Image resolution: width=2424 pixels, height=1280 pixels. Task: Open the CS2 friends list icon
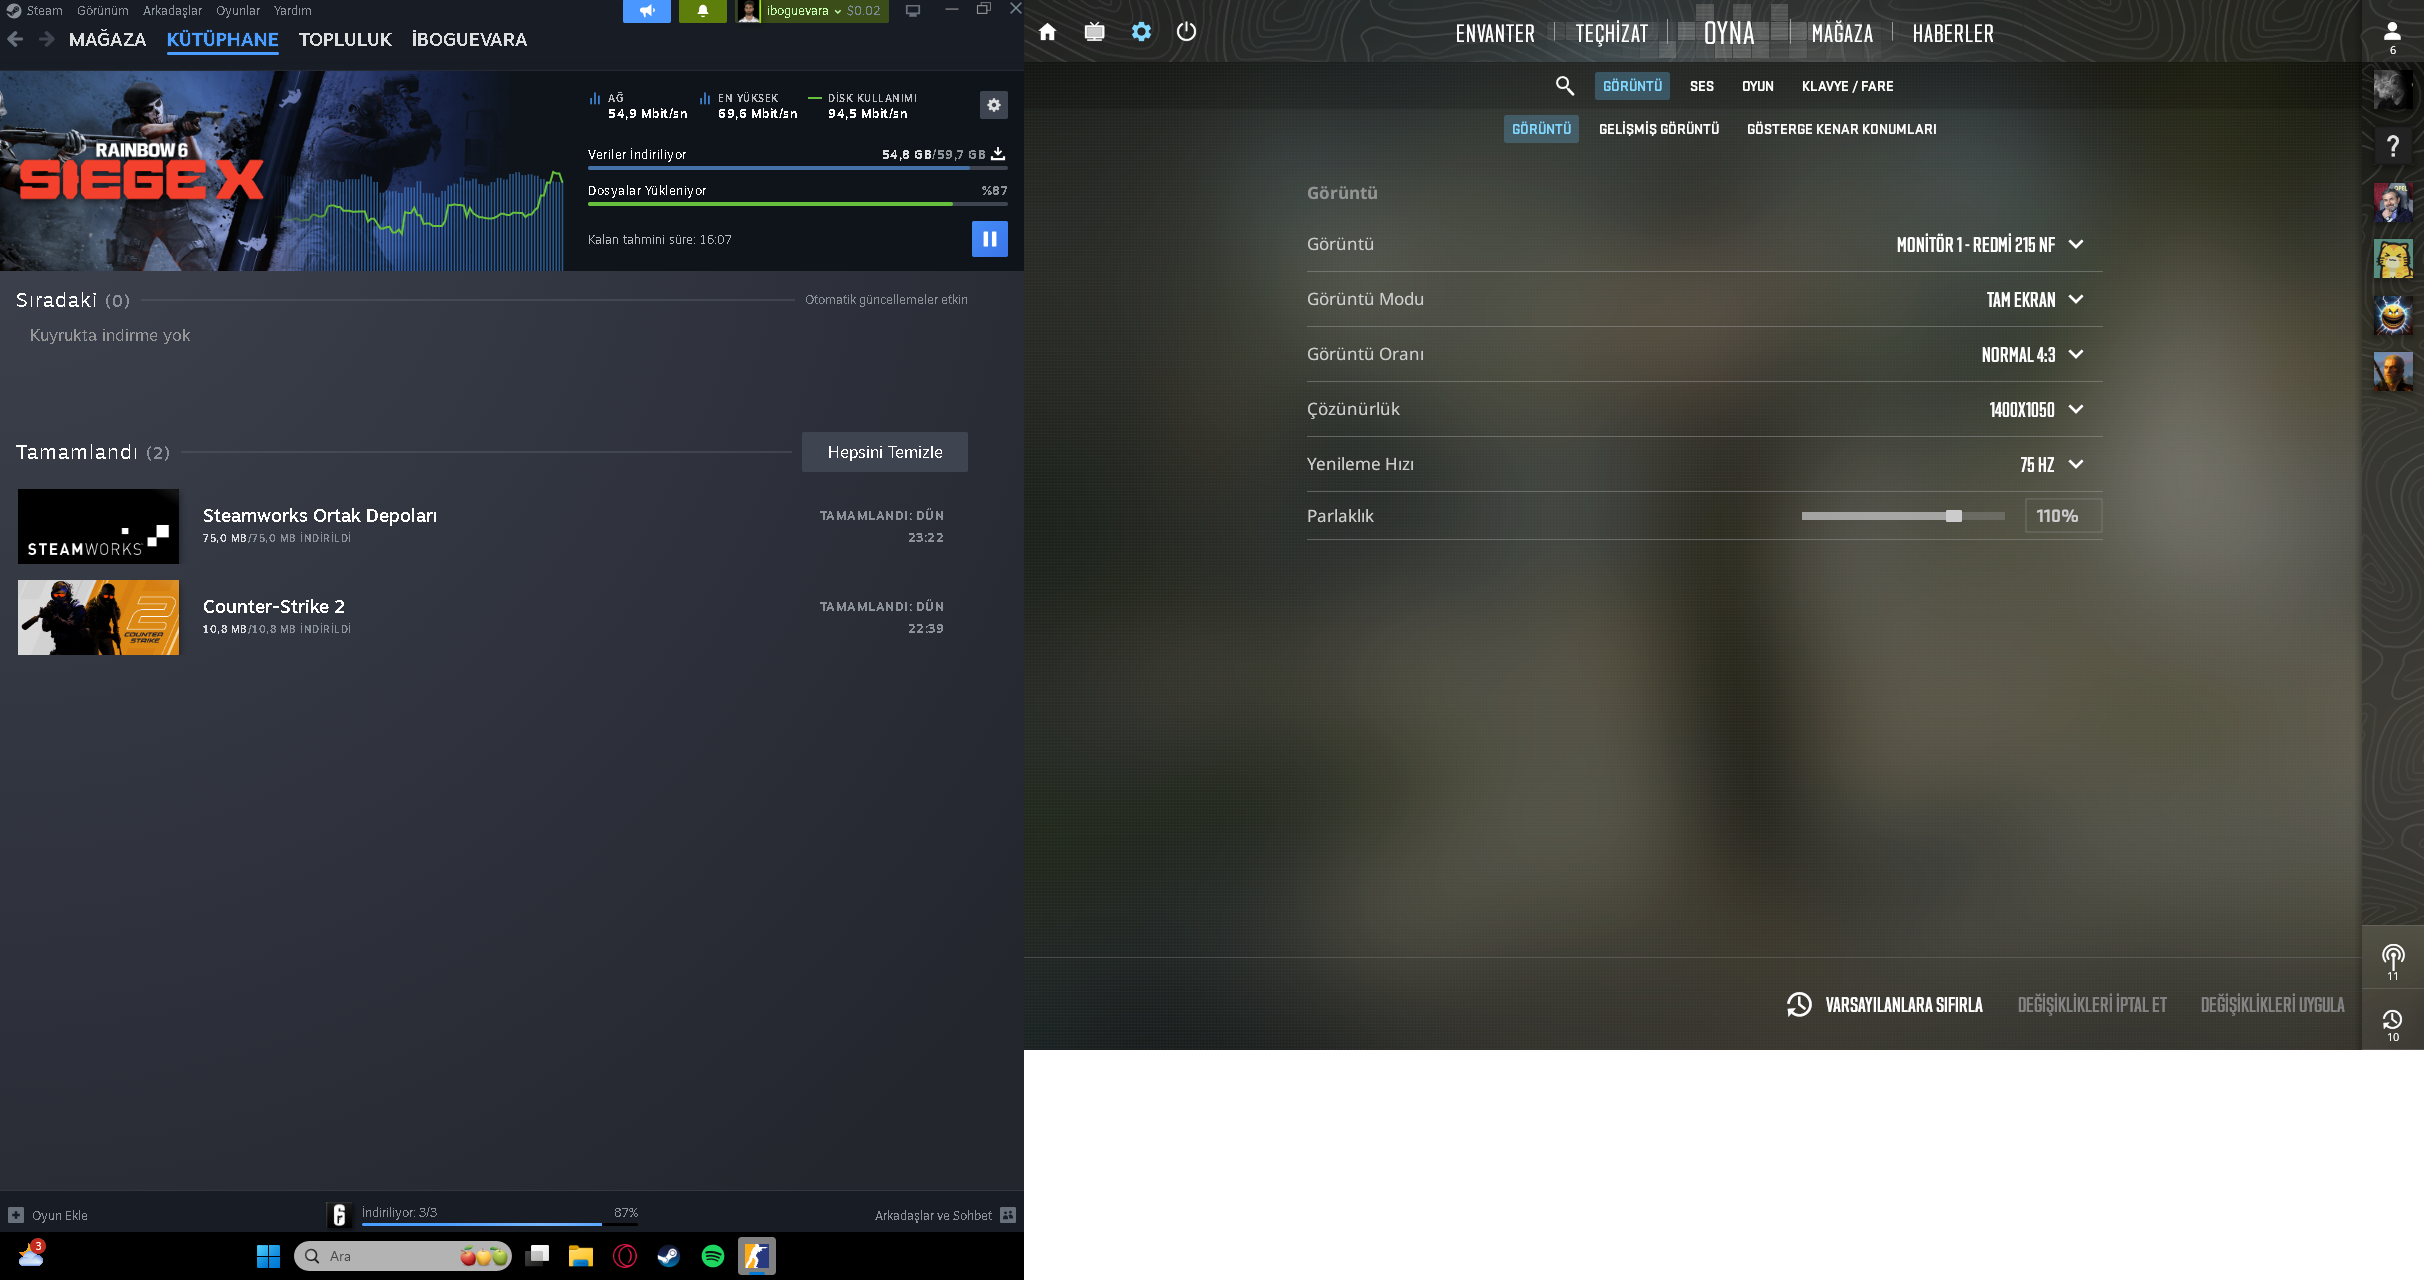2392,32
